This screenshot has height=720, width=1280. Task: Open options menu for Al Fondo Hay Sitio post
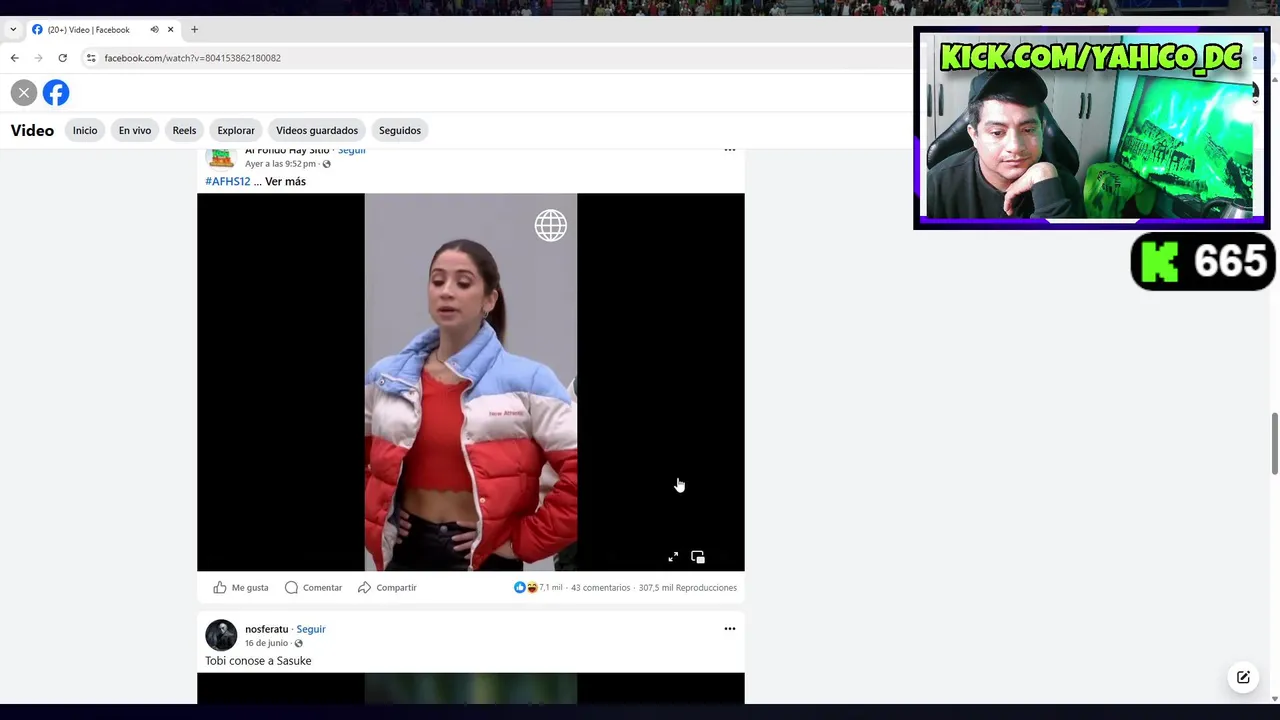[730, 151]
